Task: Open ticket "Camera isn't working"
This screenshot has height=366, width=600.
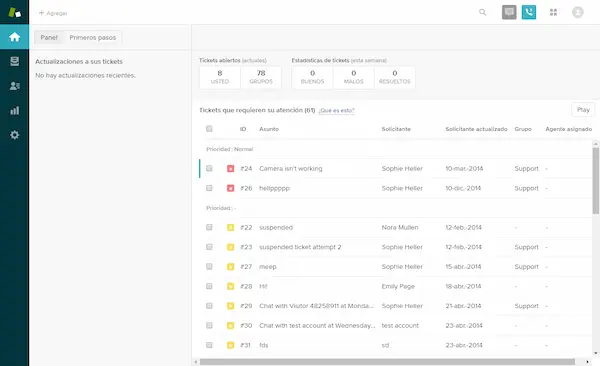Action: pos(291,168)
